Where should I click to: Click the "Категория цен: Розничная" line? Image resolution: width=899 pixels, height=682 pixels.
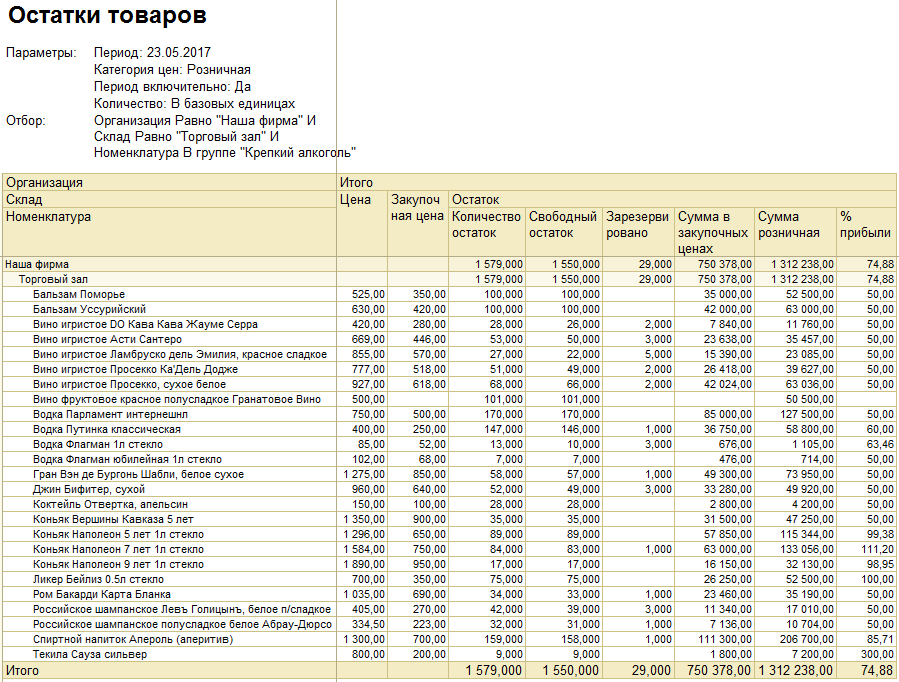[172, 70]
